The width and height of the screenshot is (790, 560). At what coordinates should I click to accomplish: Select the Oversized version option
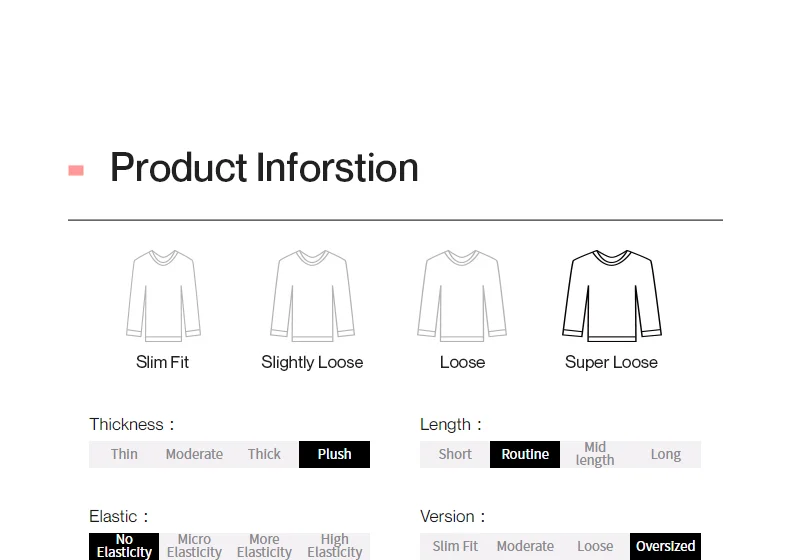666,546
